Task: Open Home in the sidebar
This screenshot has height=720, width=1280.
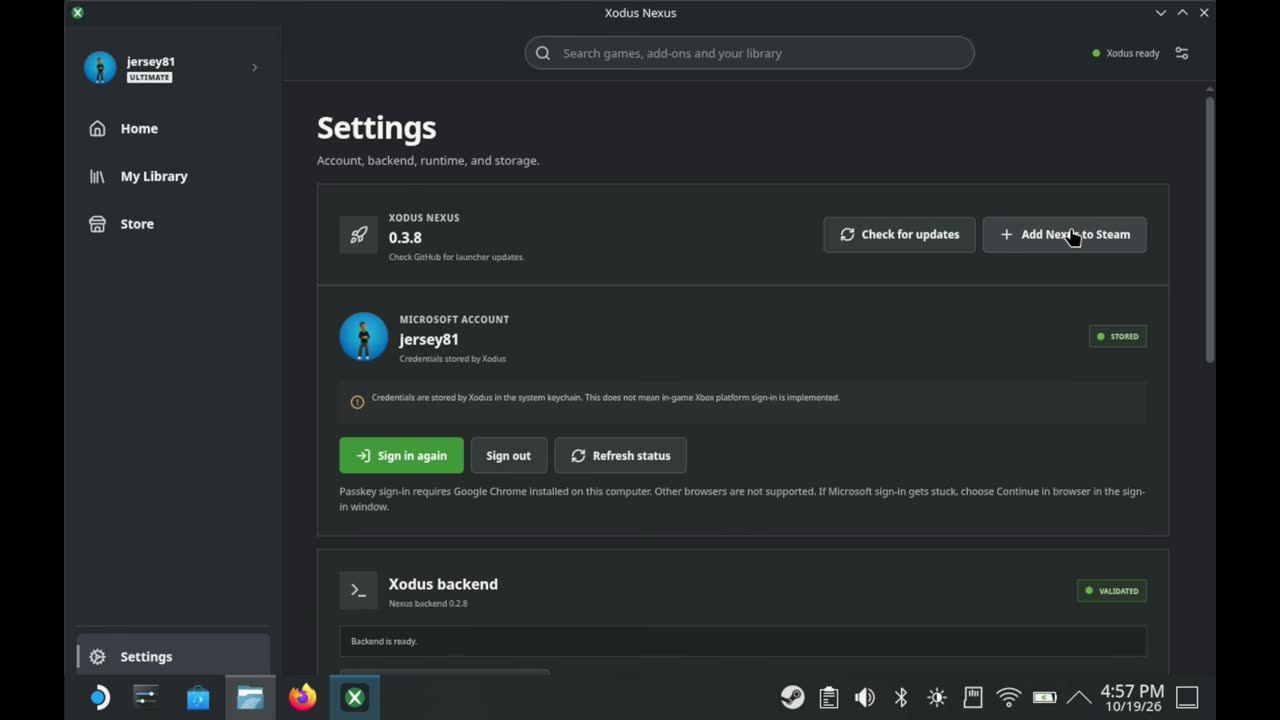Action: 139,128
